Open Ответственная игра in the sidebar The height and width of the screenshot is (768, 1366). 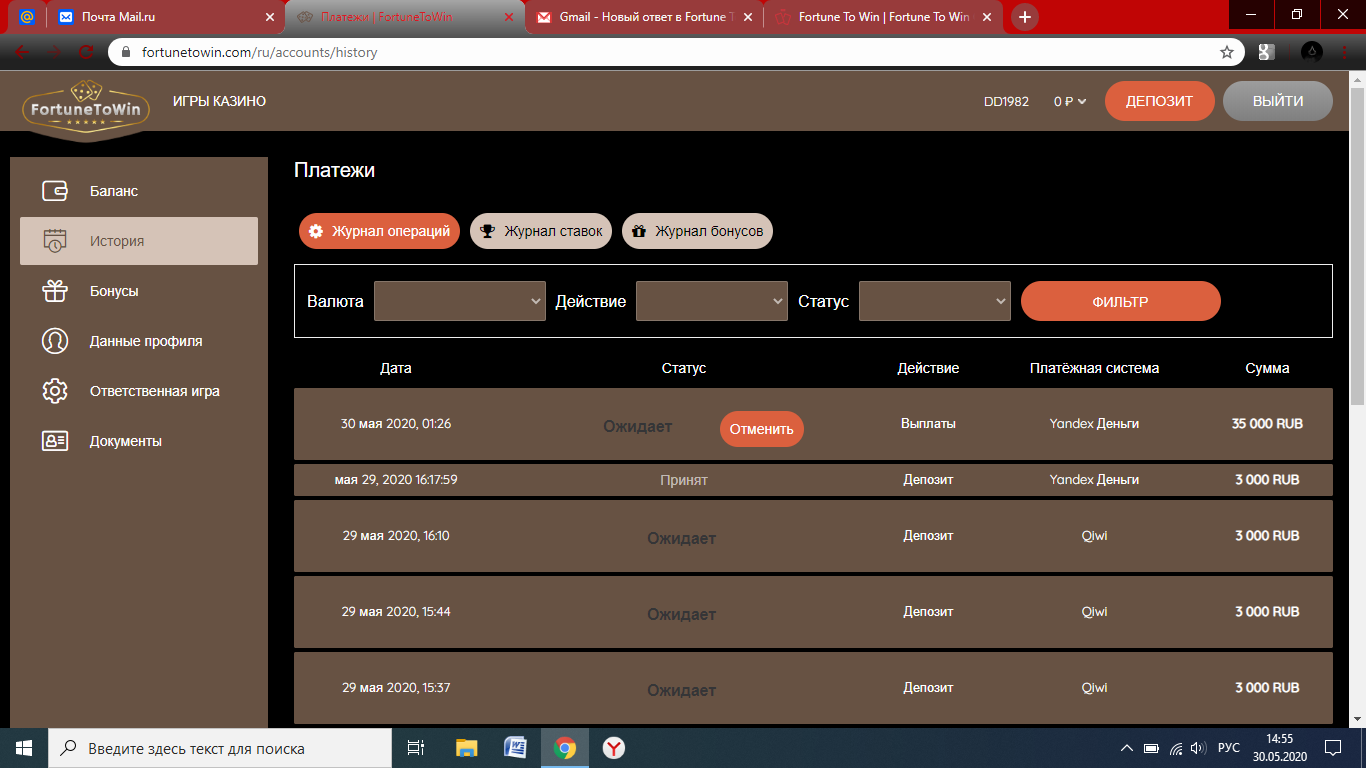(139, 391)
